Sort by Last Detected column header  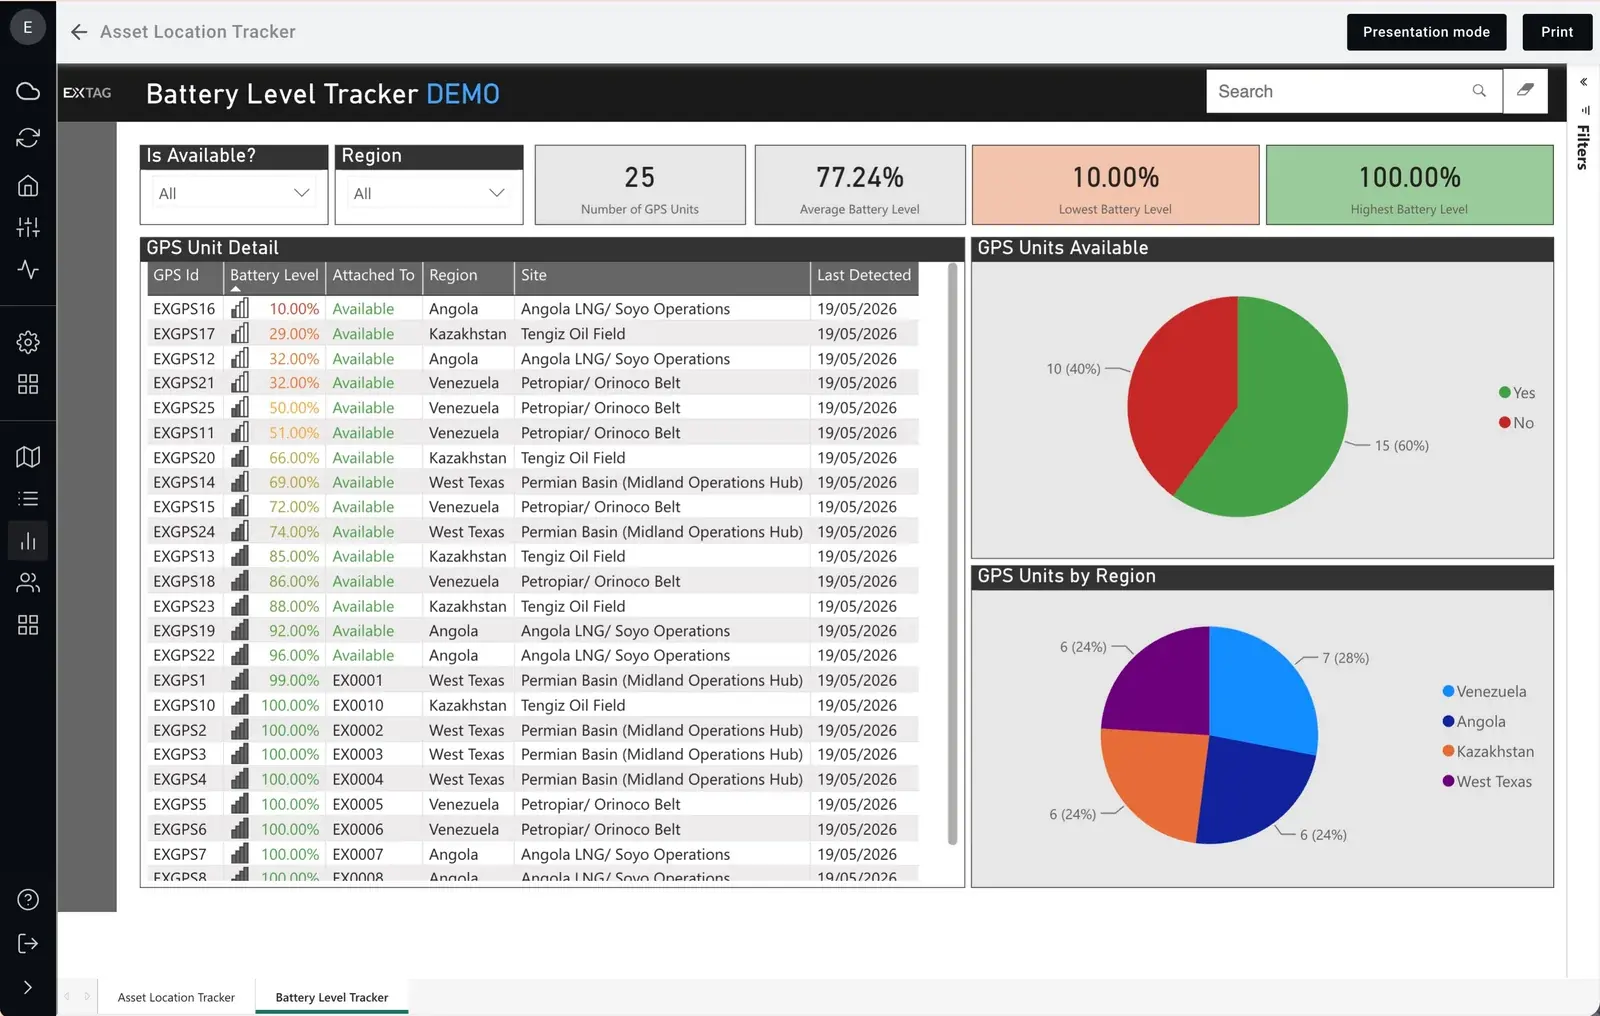pos(864,275)
